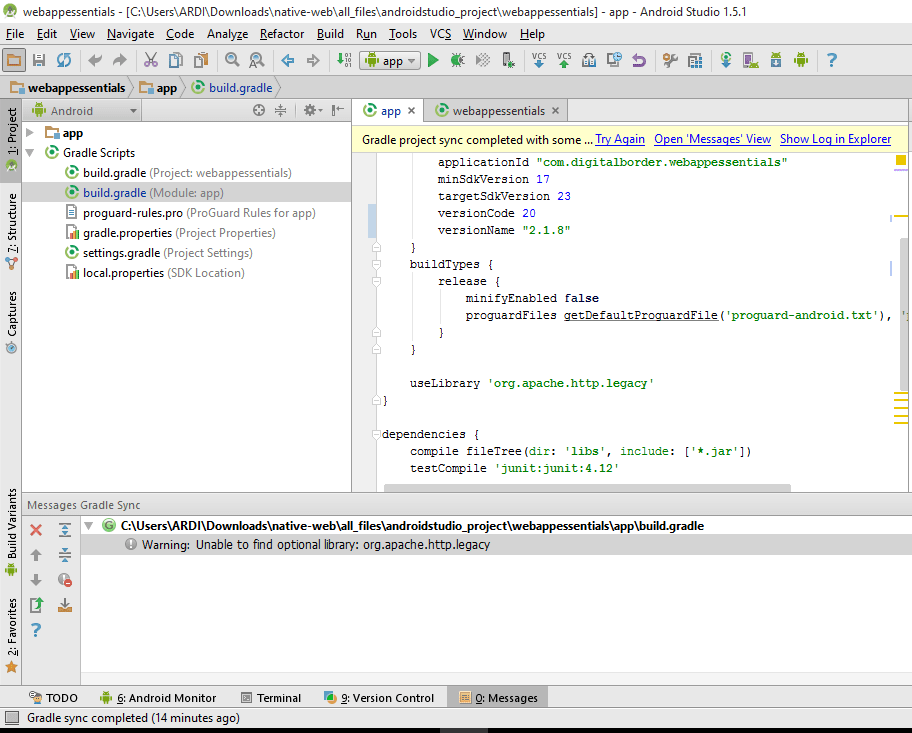Toggle the tool window quick access button
This screenshot has height=733, width=912.
(12, 717)
